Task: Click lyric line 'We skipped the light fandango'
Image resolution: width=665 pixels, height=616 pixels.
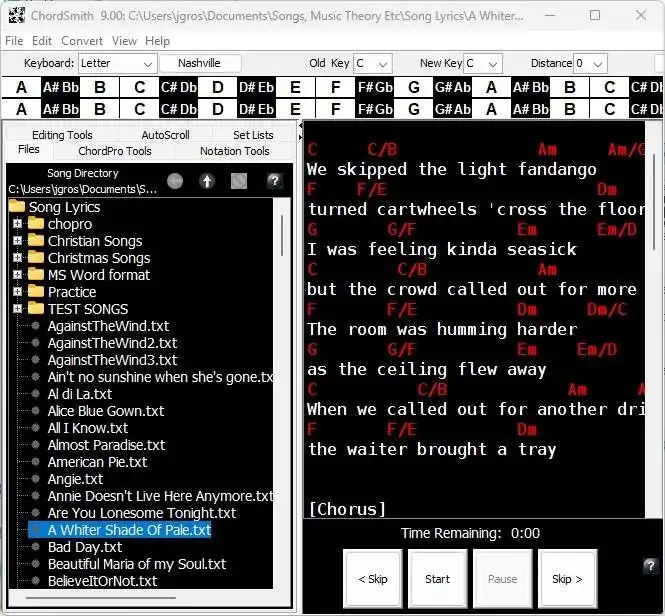Action: point(452,169)
